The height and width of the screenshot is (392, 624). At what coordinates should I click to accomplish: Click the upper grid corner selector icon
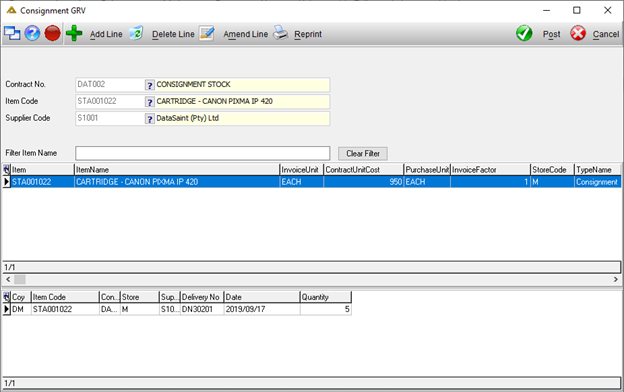click(x=6, y=170)
